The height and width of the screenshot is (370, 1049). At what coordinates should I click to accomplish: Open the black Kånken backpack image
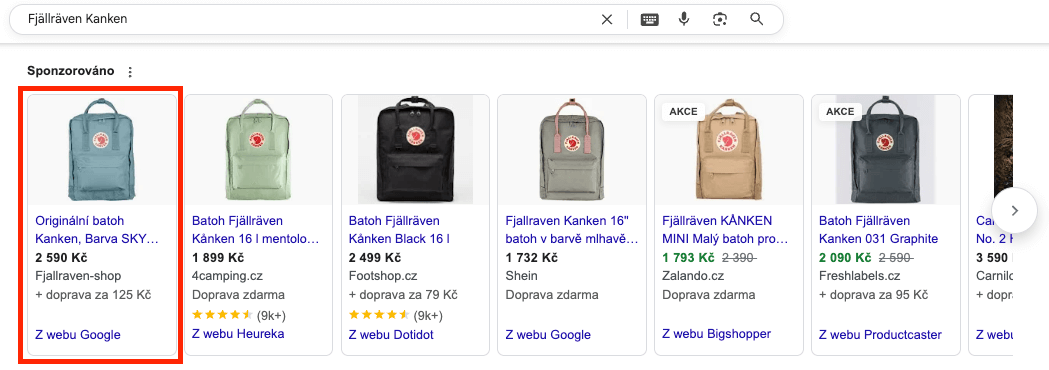click(415, 150)
